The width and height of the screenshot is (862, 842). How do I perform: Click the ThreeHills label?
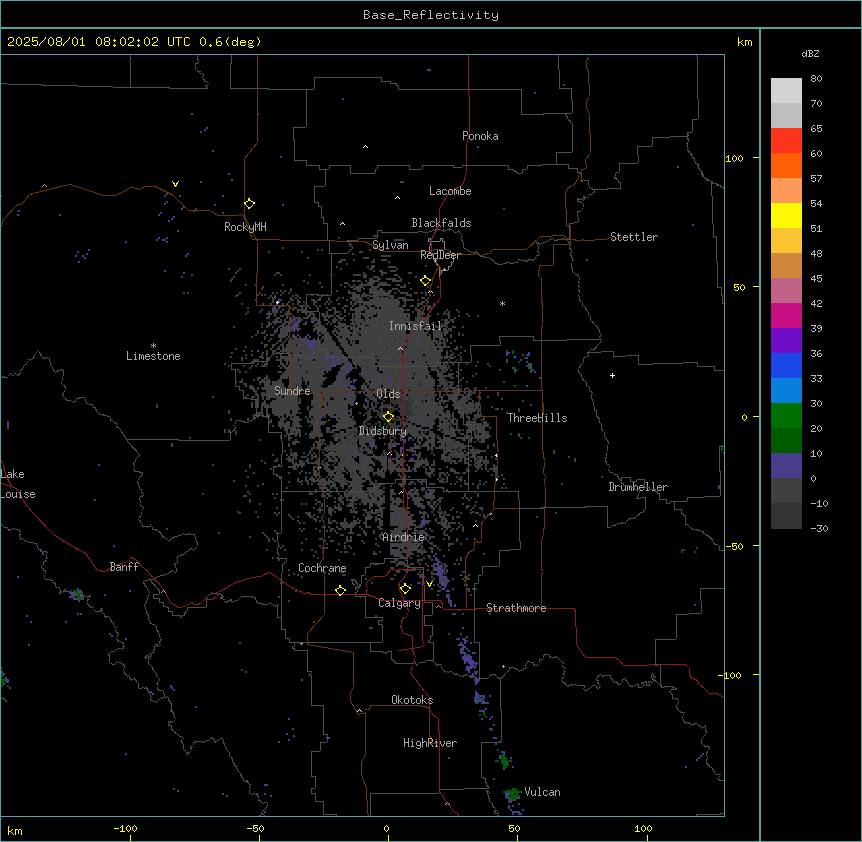pyautogui.click(x=537, y=418)
